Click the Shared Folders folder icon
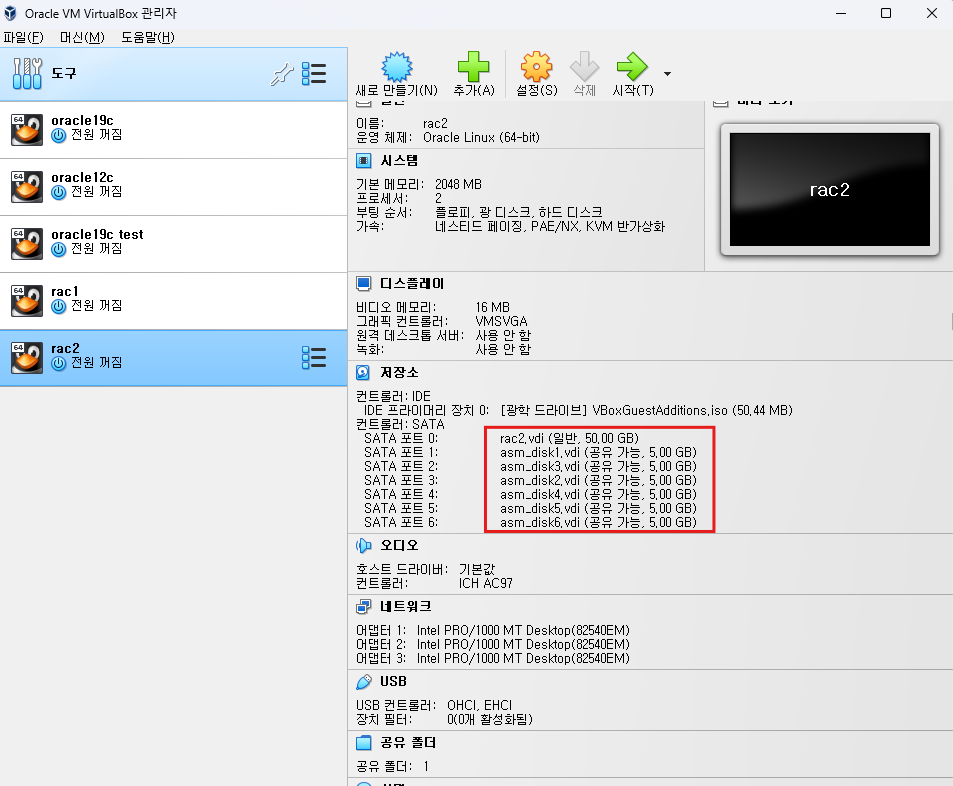This screenshot has width=953, height=786. [363, 743]
